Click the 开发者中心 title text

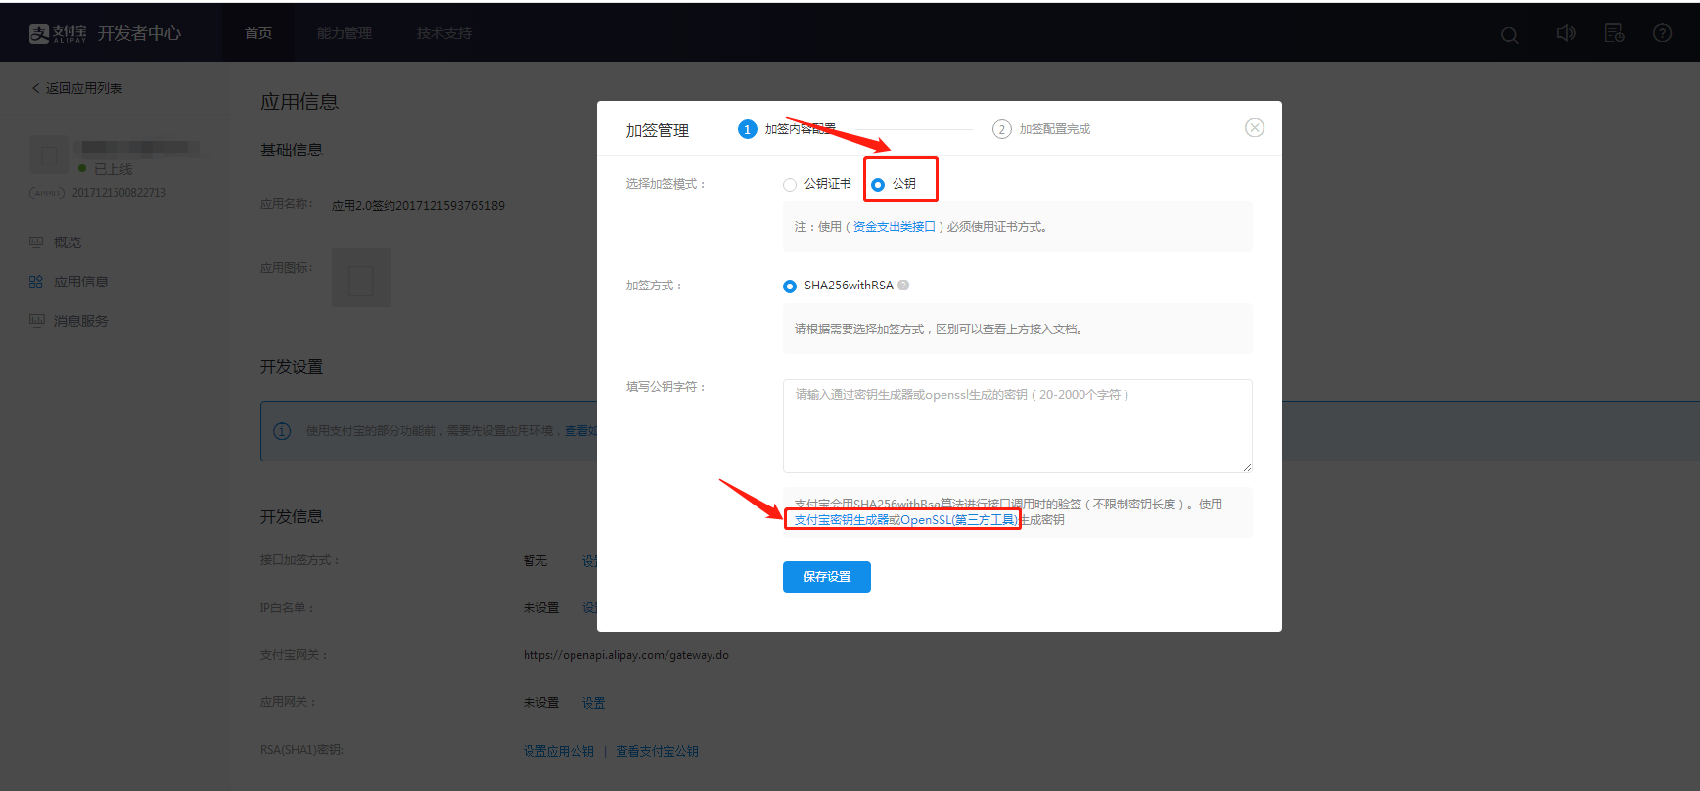tap(139, 33)
